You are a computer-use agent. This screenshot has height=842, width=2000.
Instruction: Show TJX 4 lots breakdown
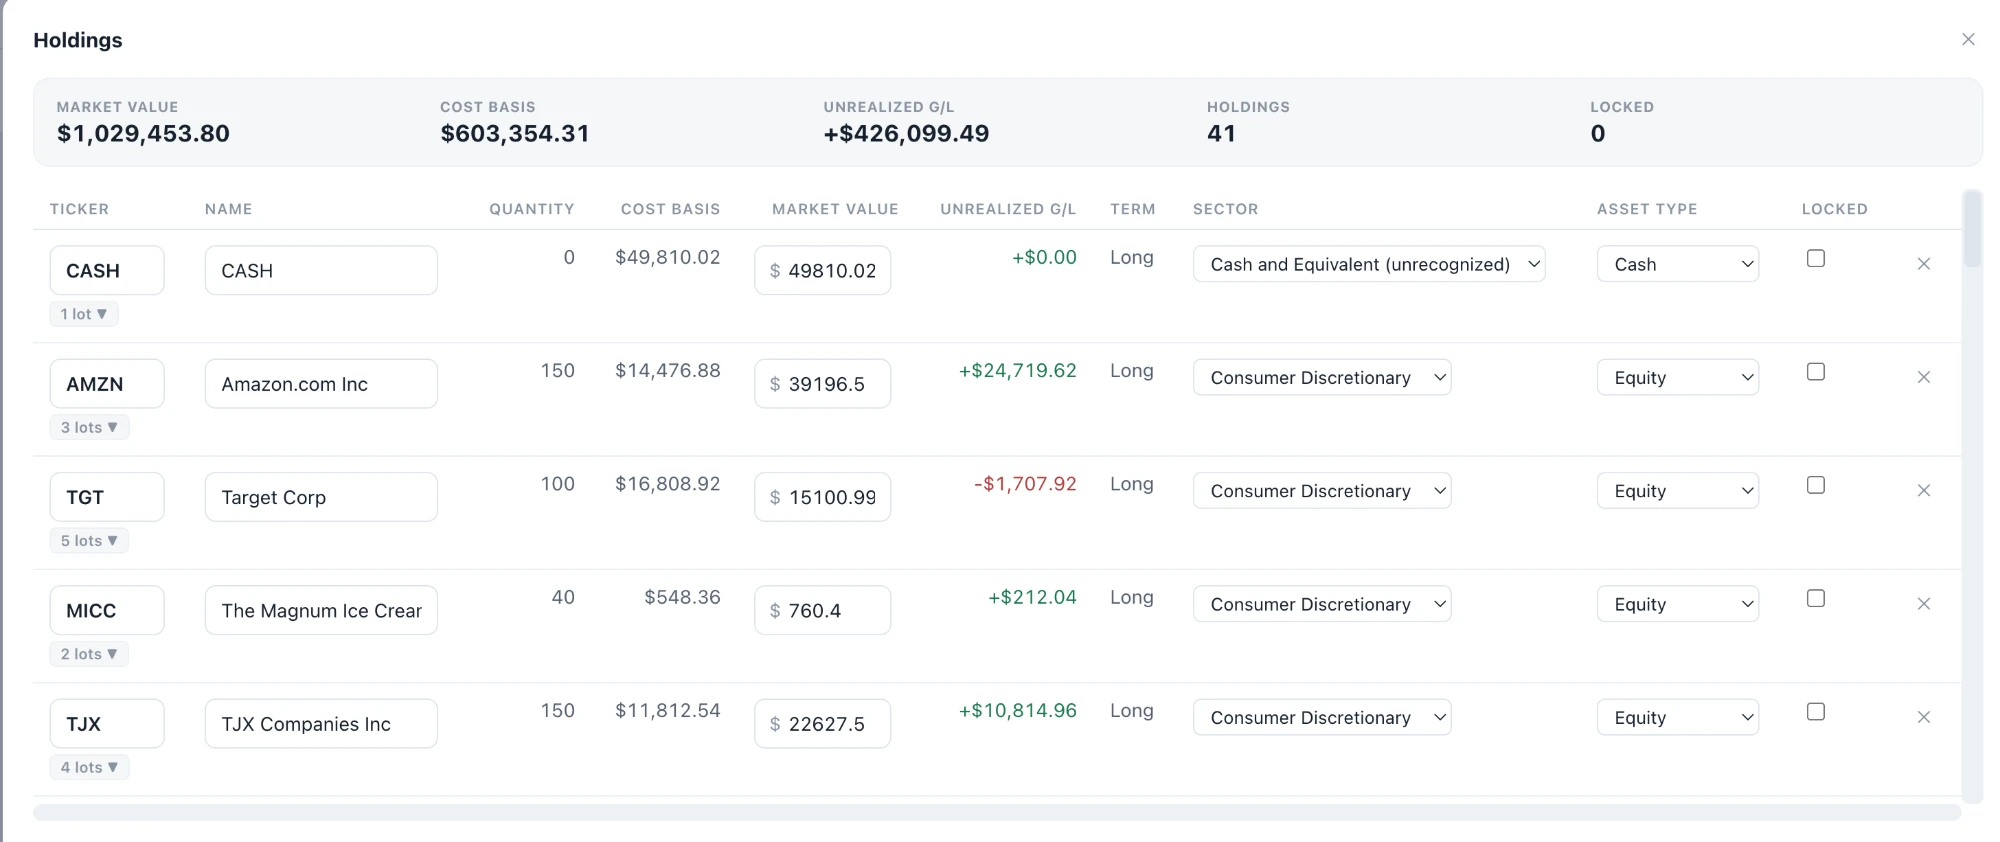[x=89, y=767]
